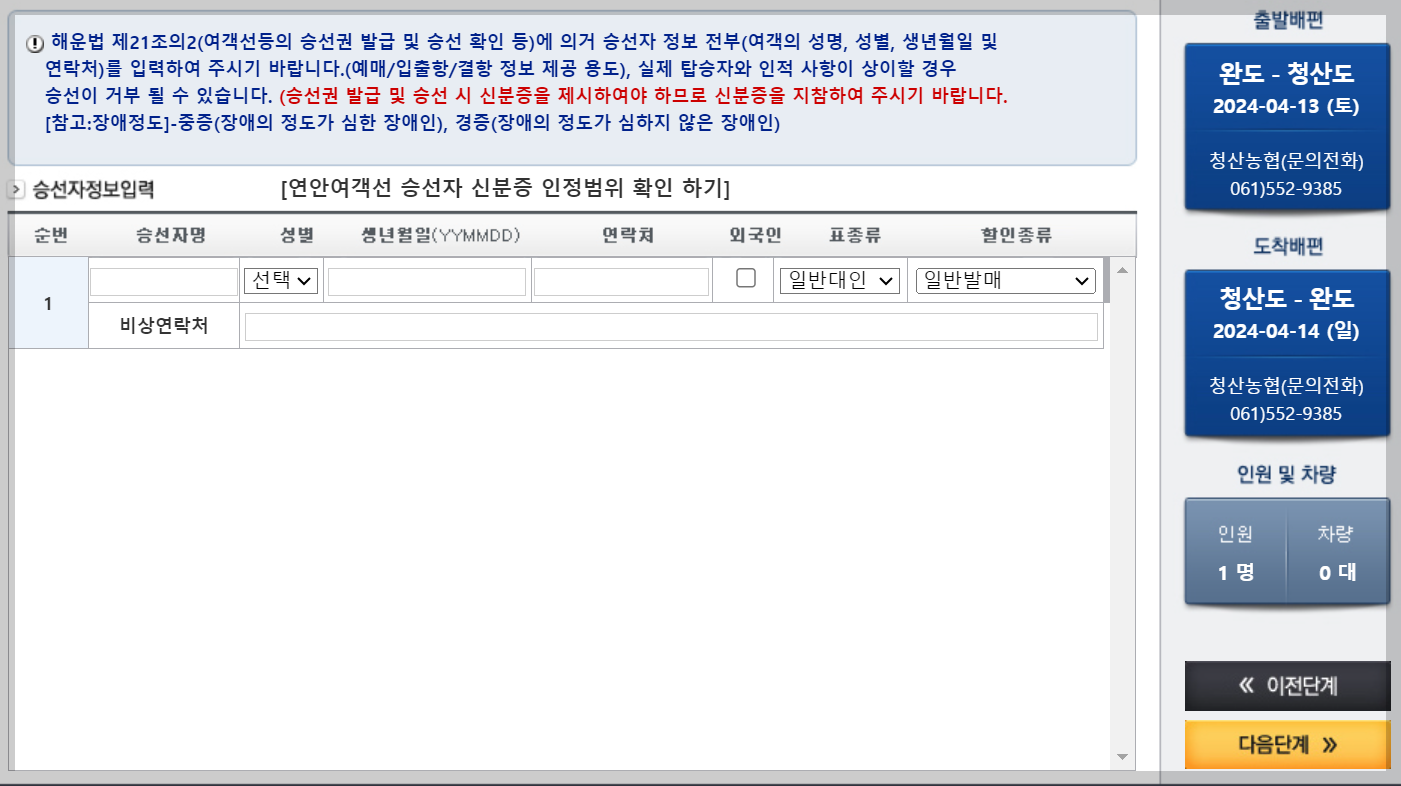This screenshot has width=1401, height=786.
Task: Open the 성별 선택 dropdown
Action: click(281, 281)
